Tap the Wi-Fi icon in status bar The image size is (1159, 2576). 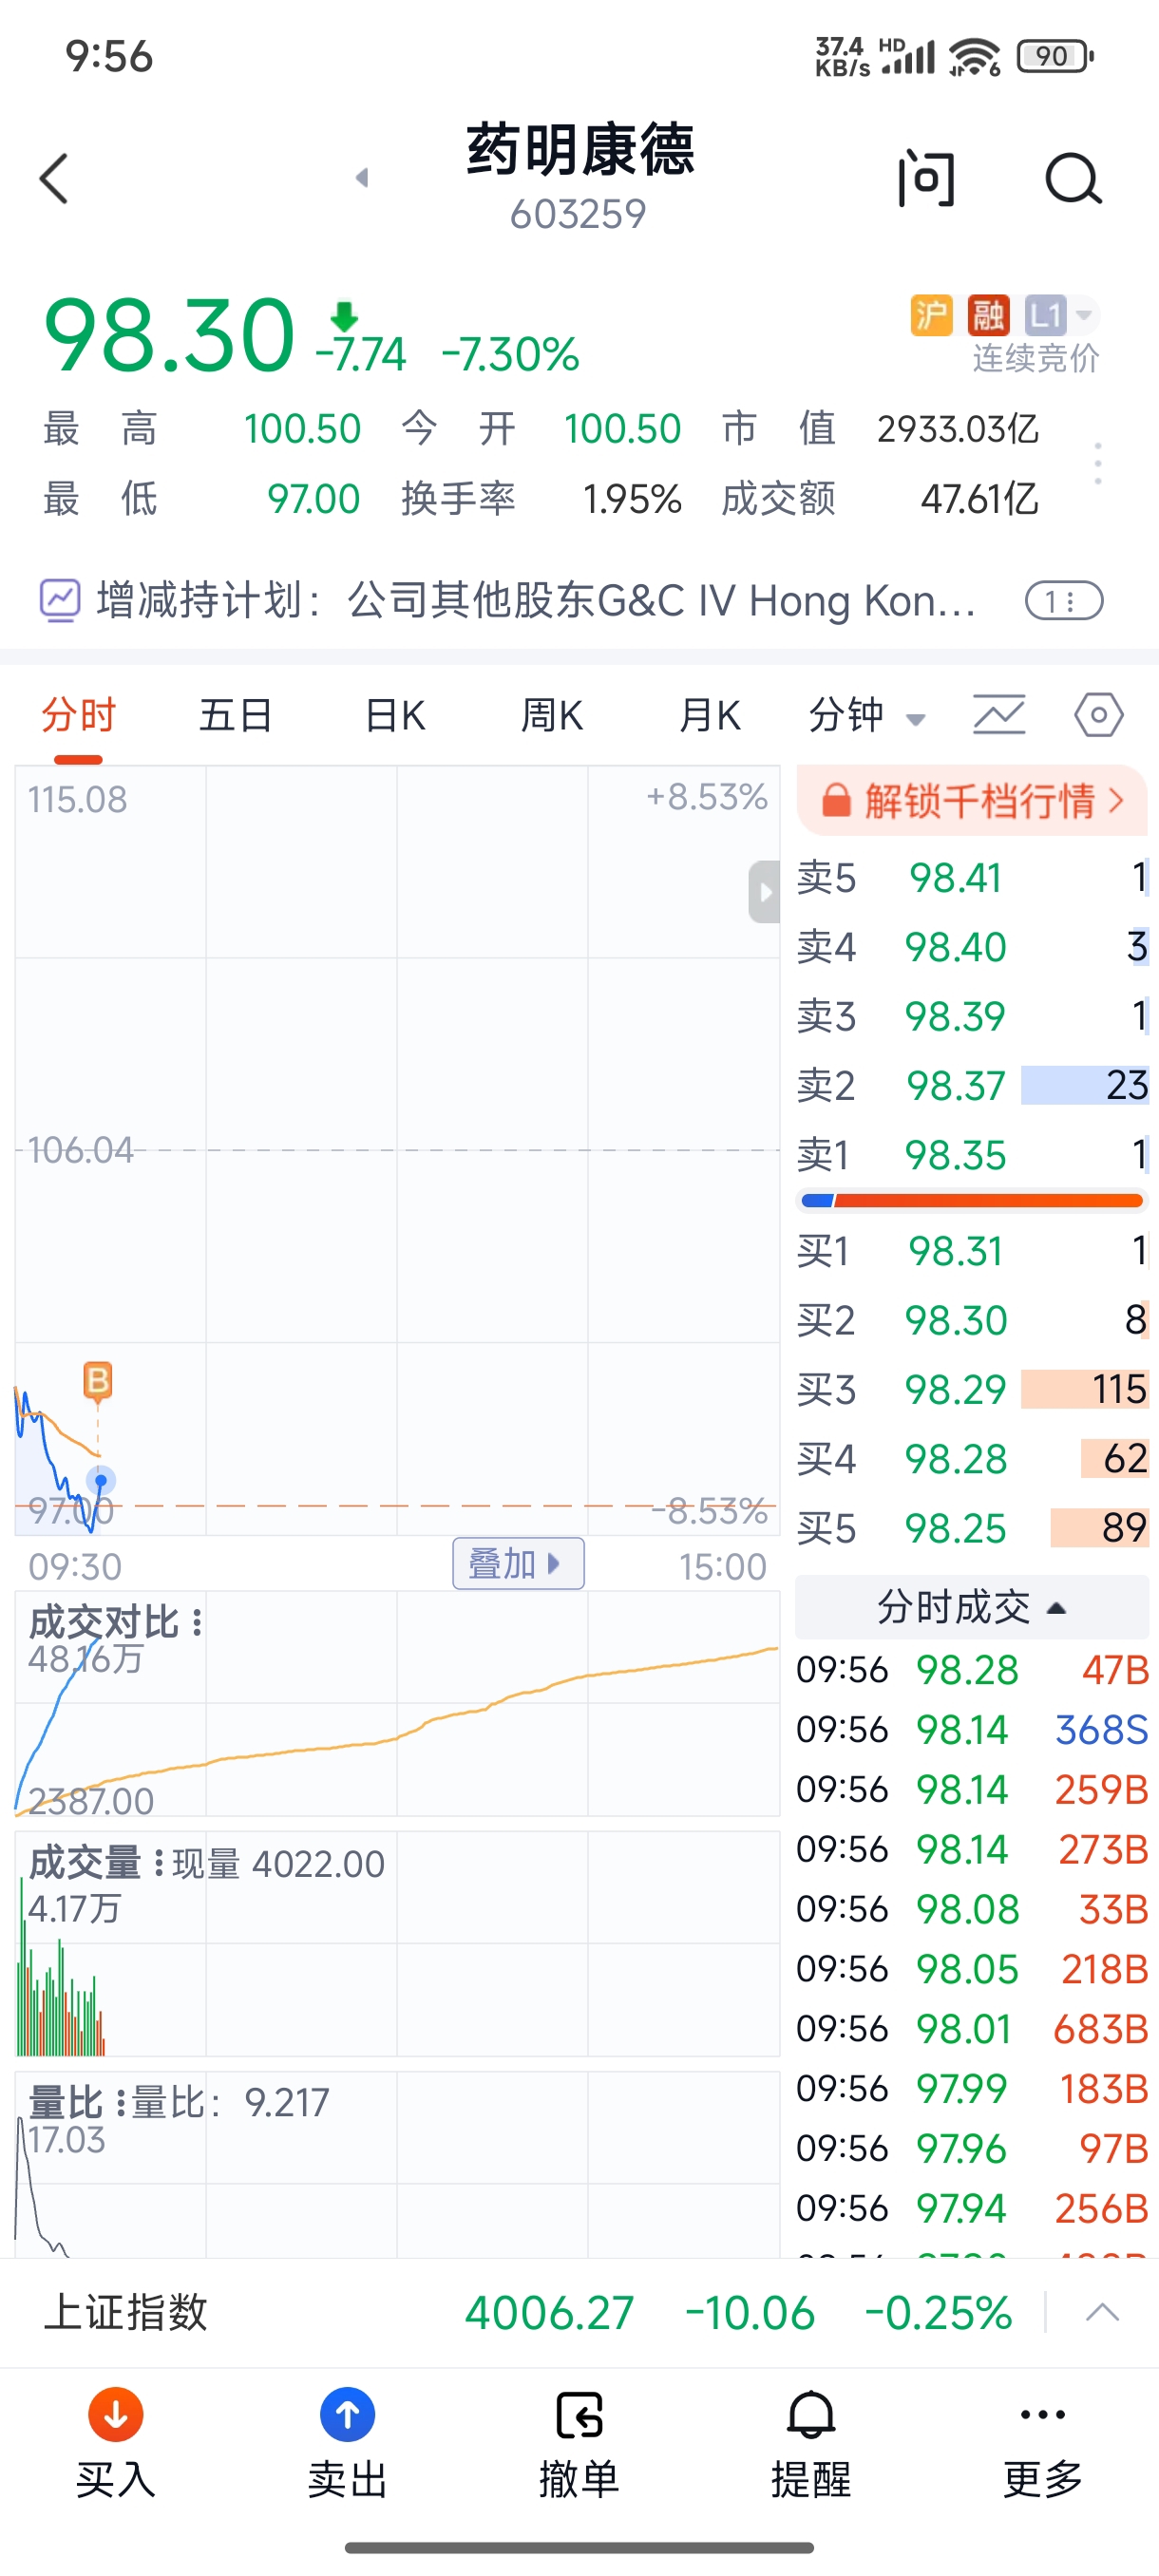pyautogui.click(x=975, y=57)
